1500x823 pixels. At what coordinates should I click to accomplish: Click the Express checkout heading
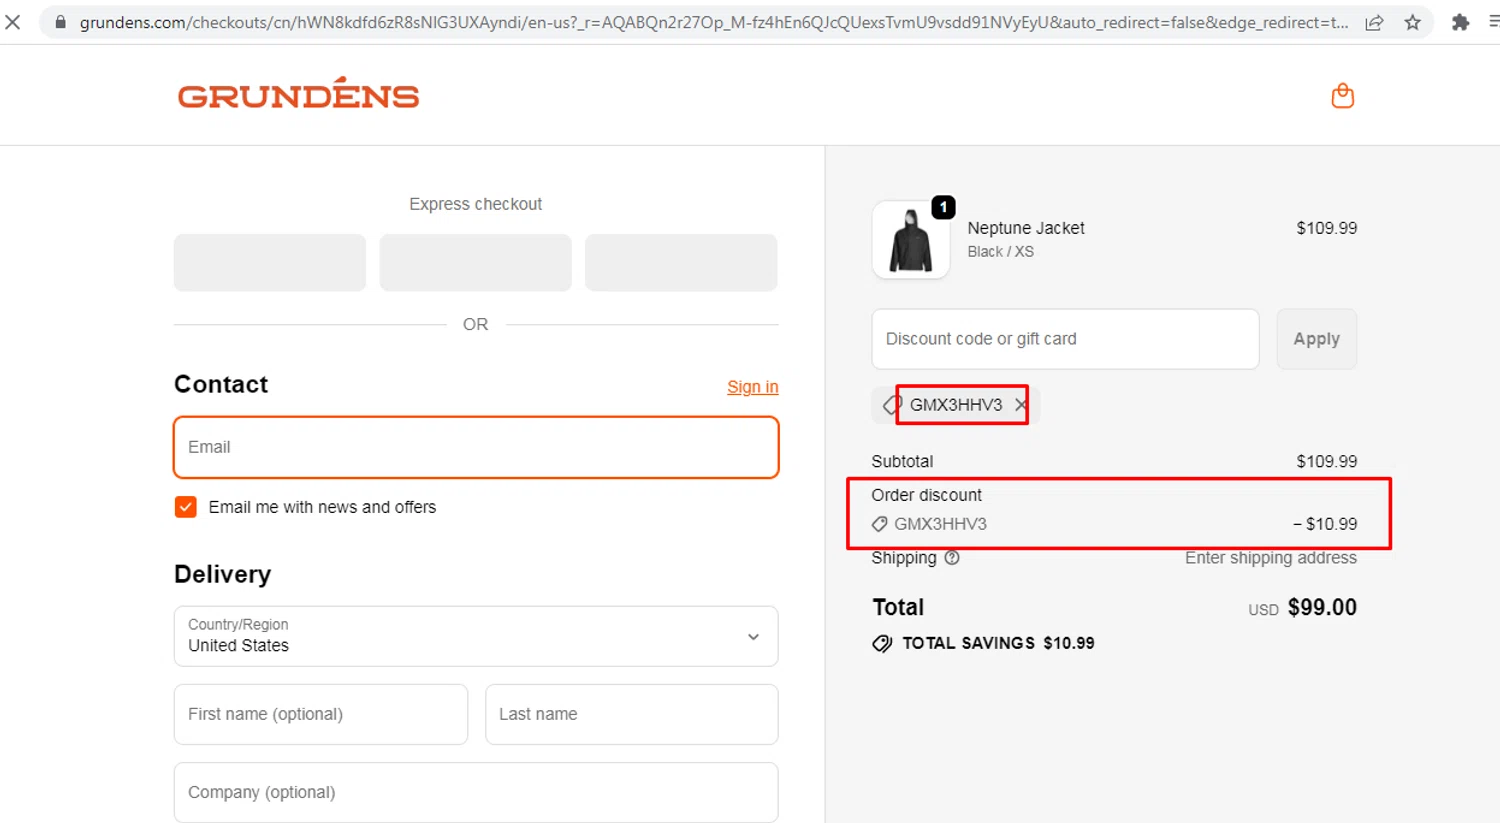(x=475, y=204)
